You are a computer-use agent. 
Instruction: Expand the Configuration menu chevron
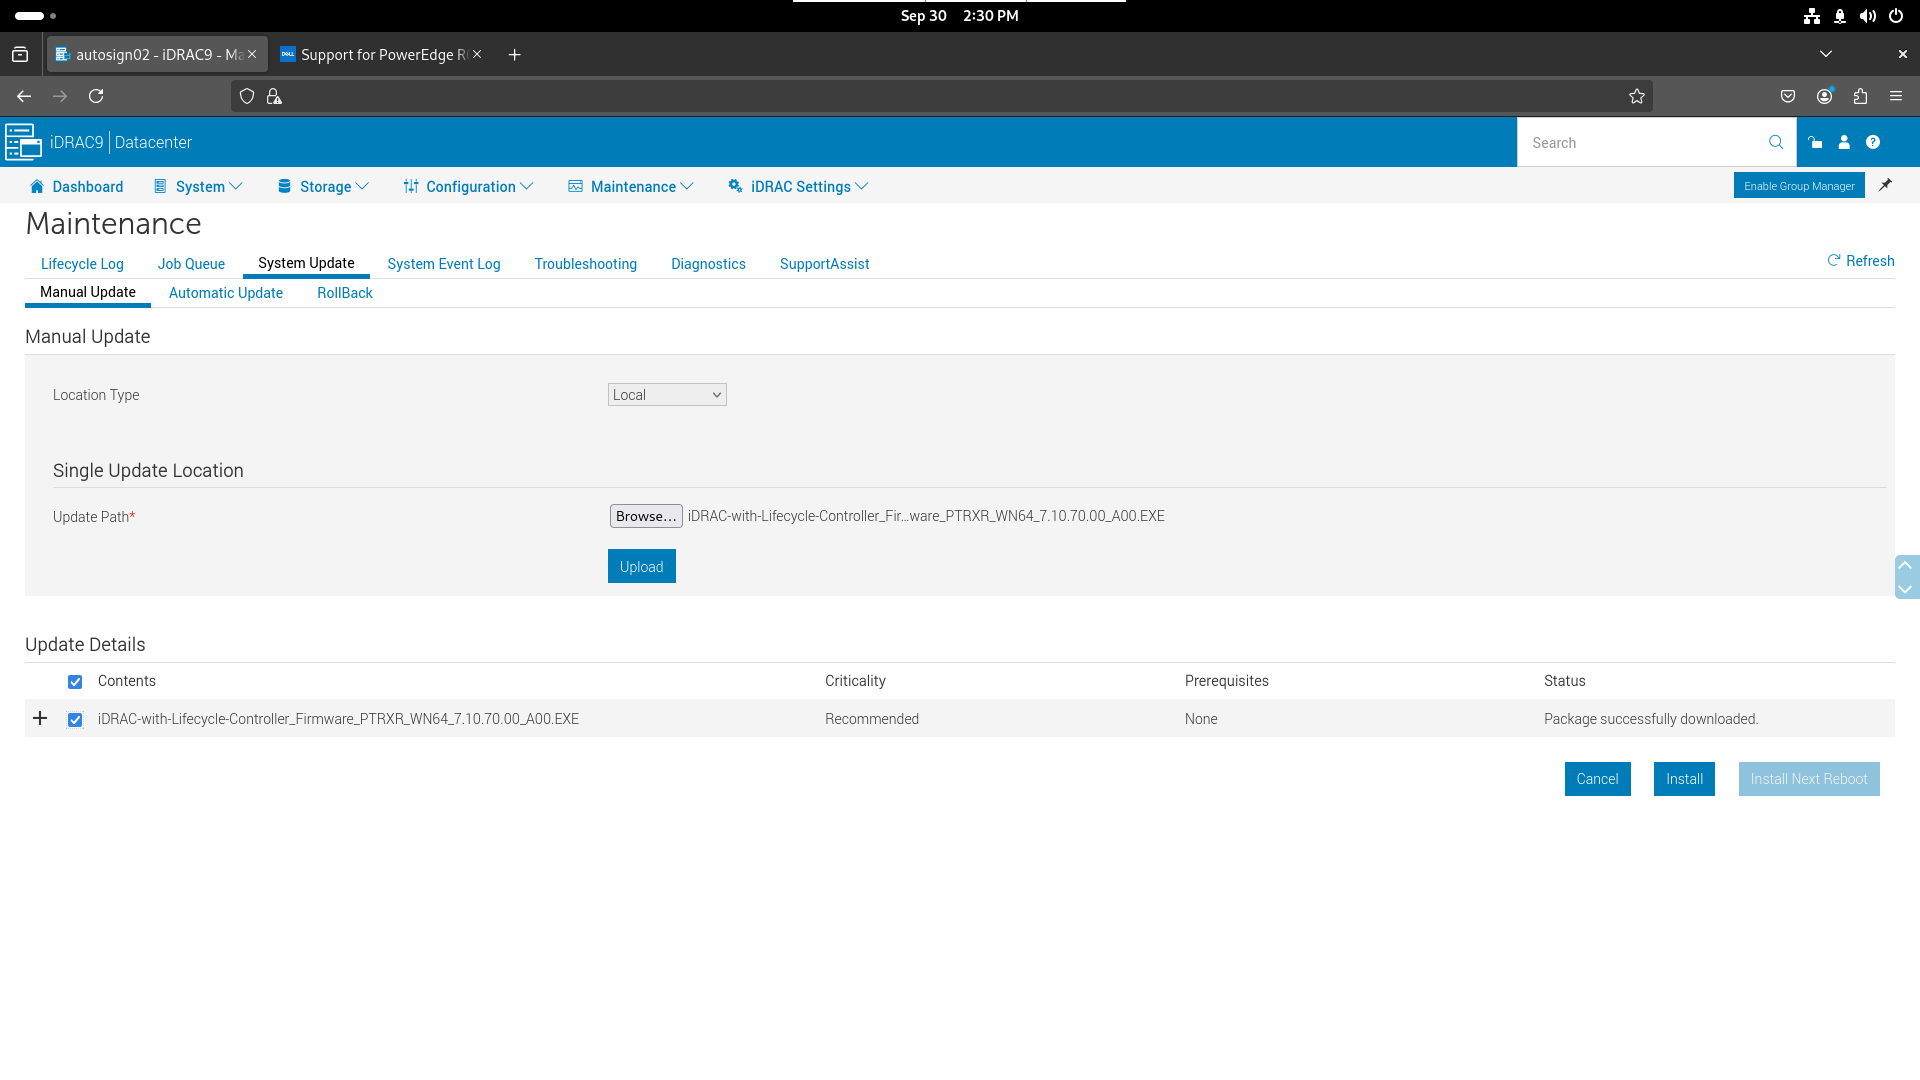coord(527,186)
